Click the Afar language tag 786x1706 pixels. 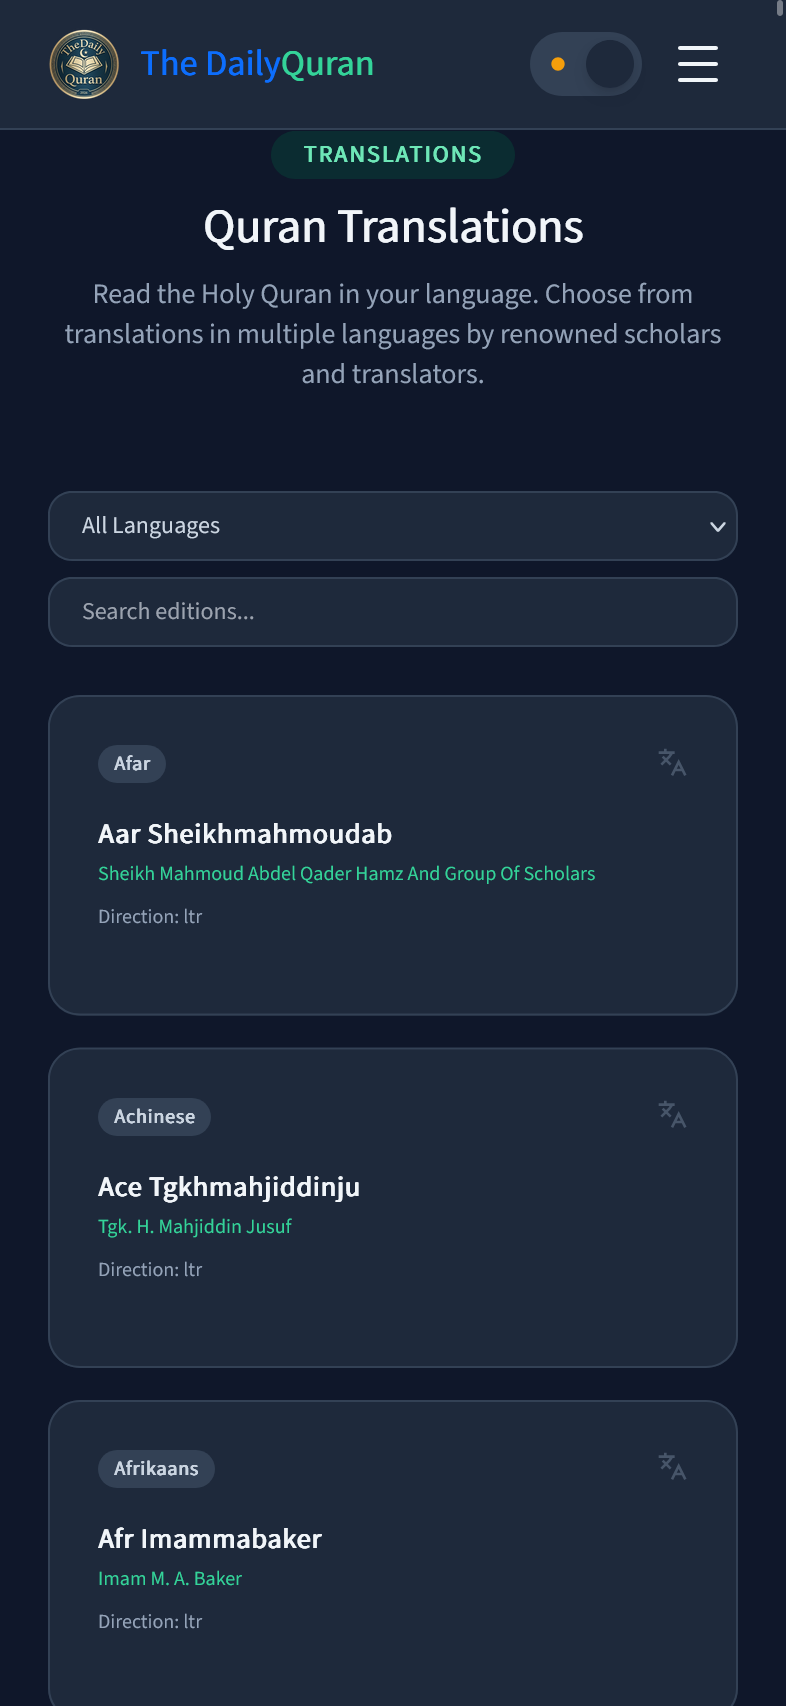point(132,764)
